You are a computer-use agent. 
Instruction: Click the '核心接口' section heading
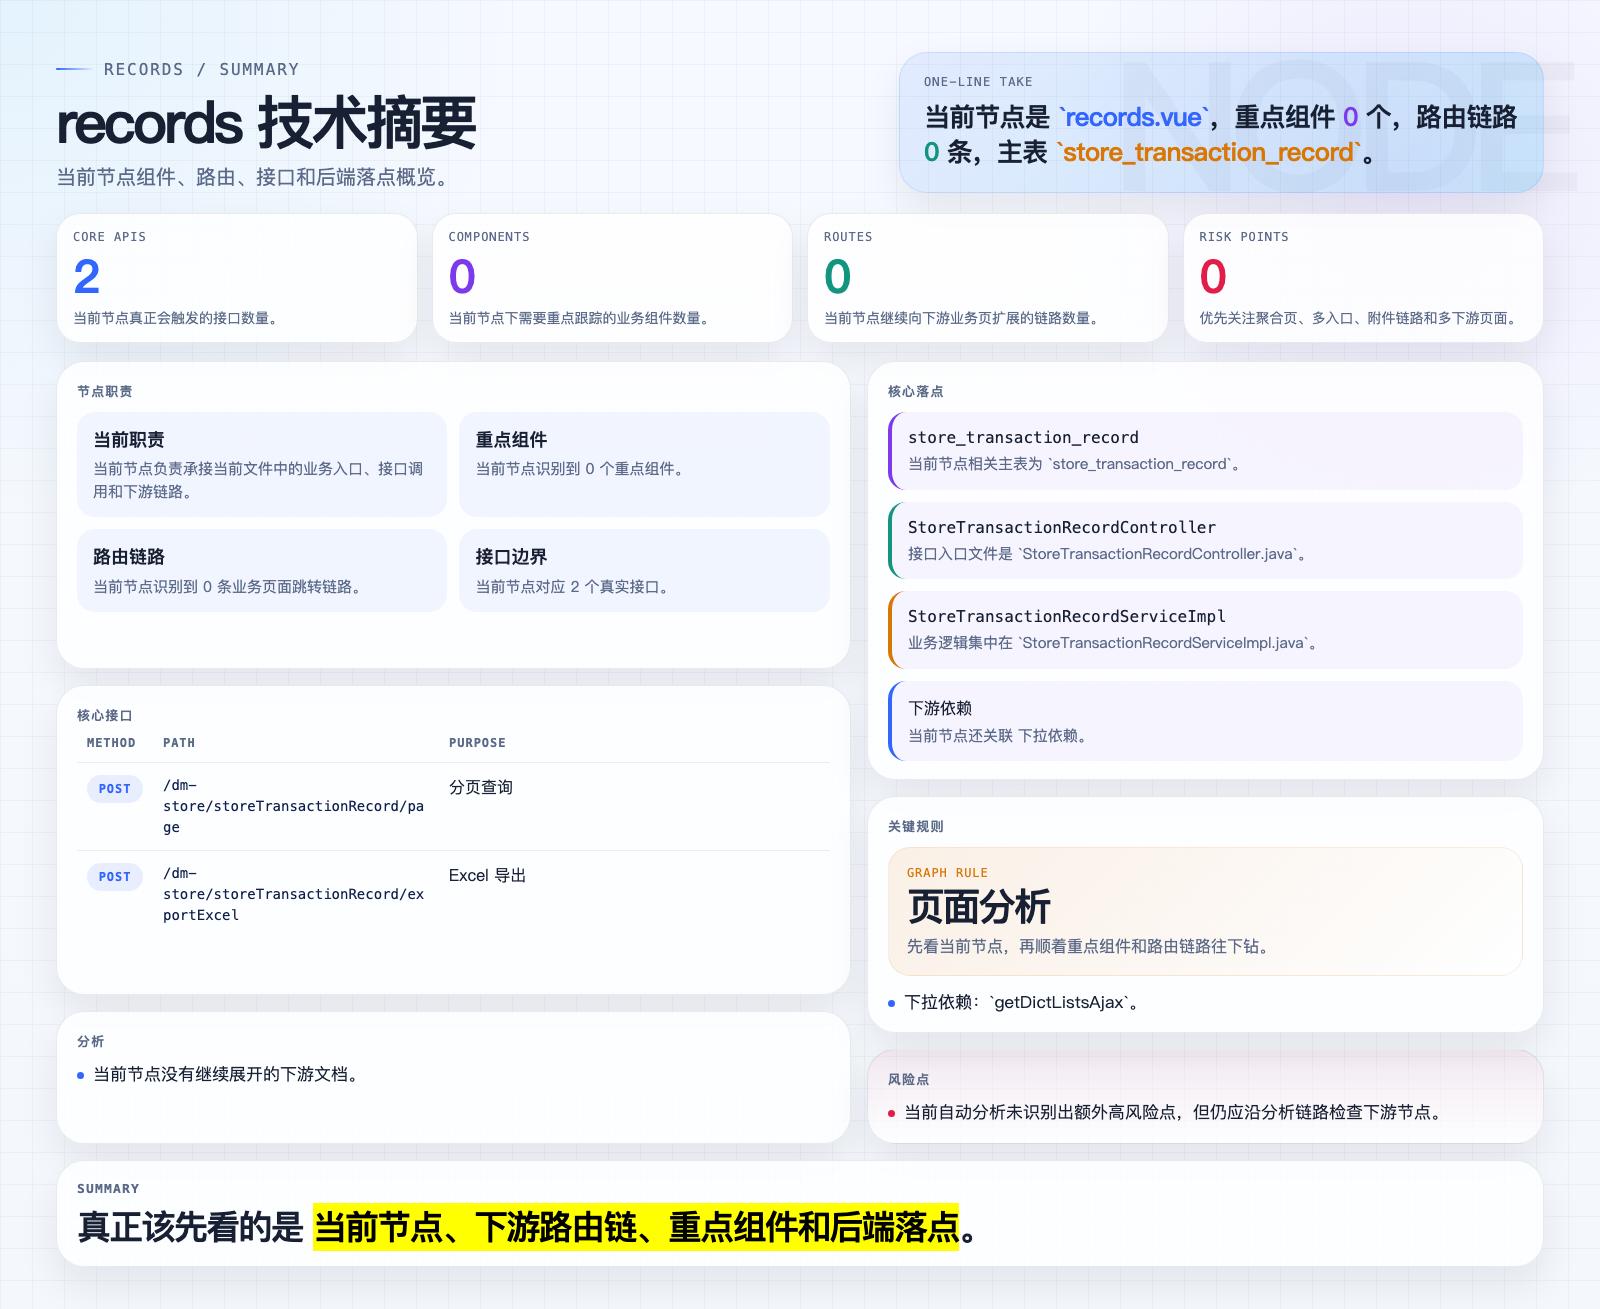point(105,715)
